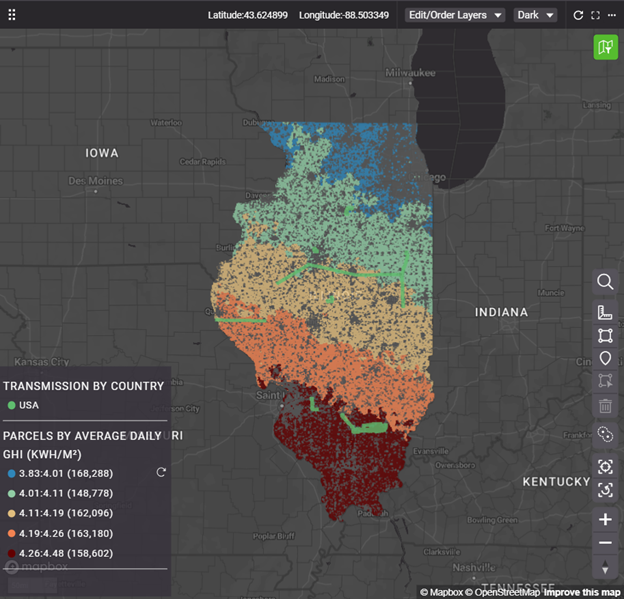The image size is (624, 599).
Task: Click the green map filter icon
Action: [605, 47]
